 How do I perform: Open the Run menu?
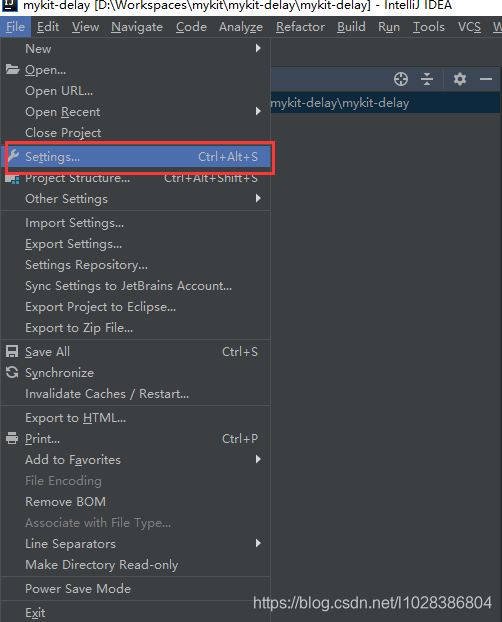click(x=389, y=27)
